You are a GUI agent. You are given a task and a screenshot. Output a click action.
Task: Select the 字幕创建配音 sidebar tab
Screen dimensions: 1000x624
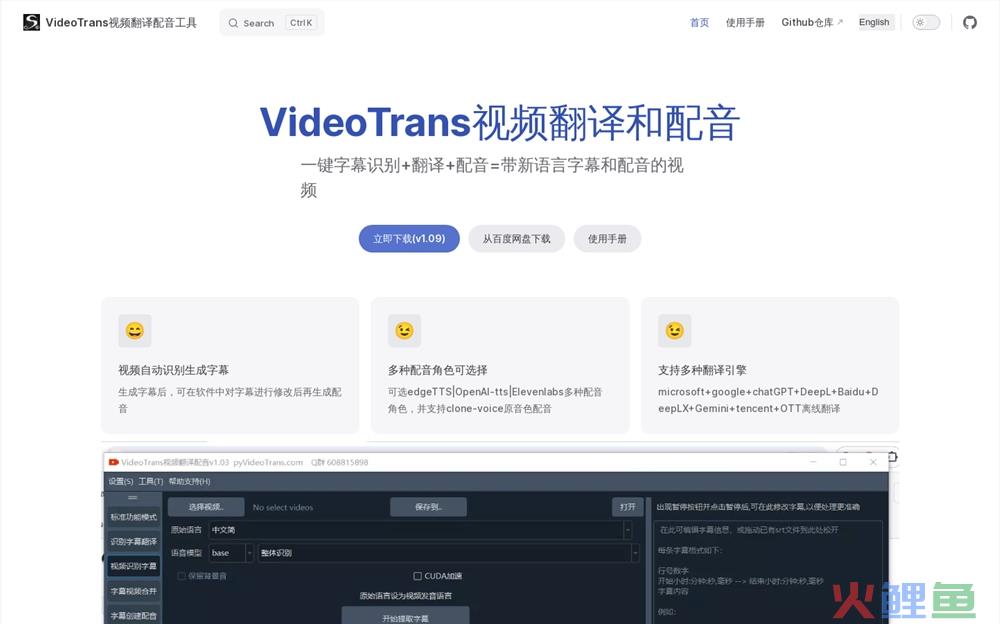pos(133,615)
